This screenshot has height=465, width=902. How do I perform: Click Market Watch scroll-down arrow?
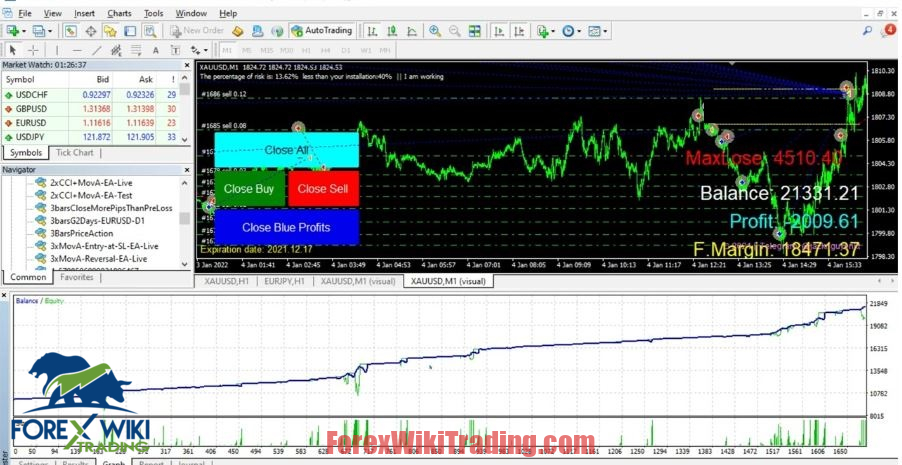(185, 139)
